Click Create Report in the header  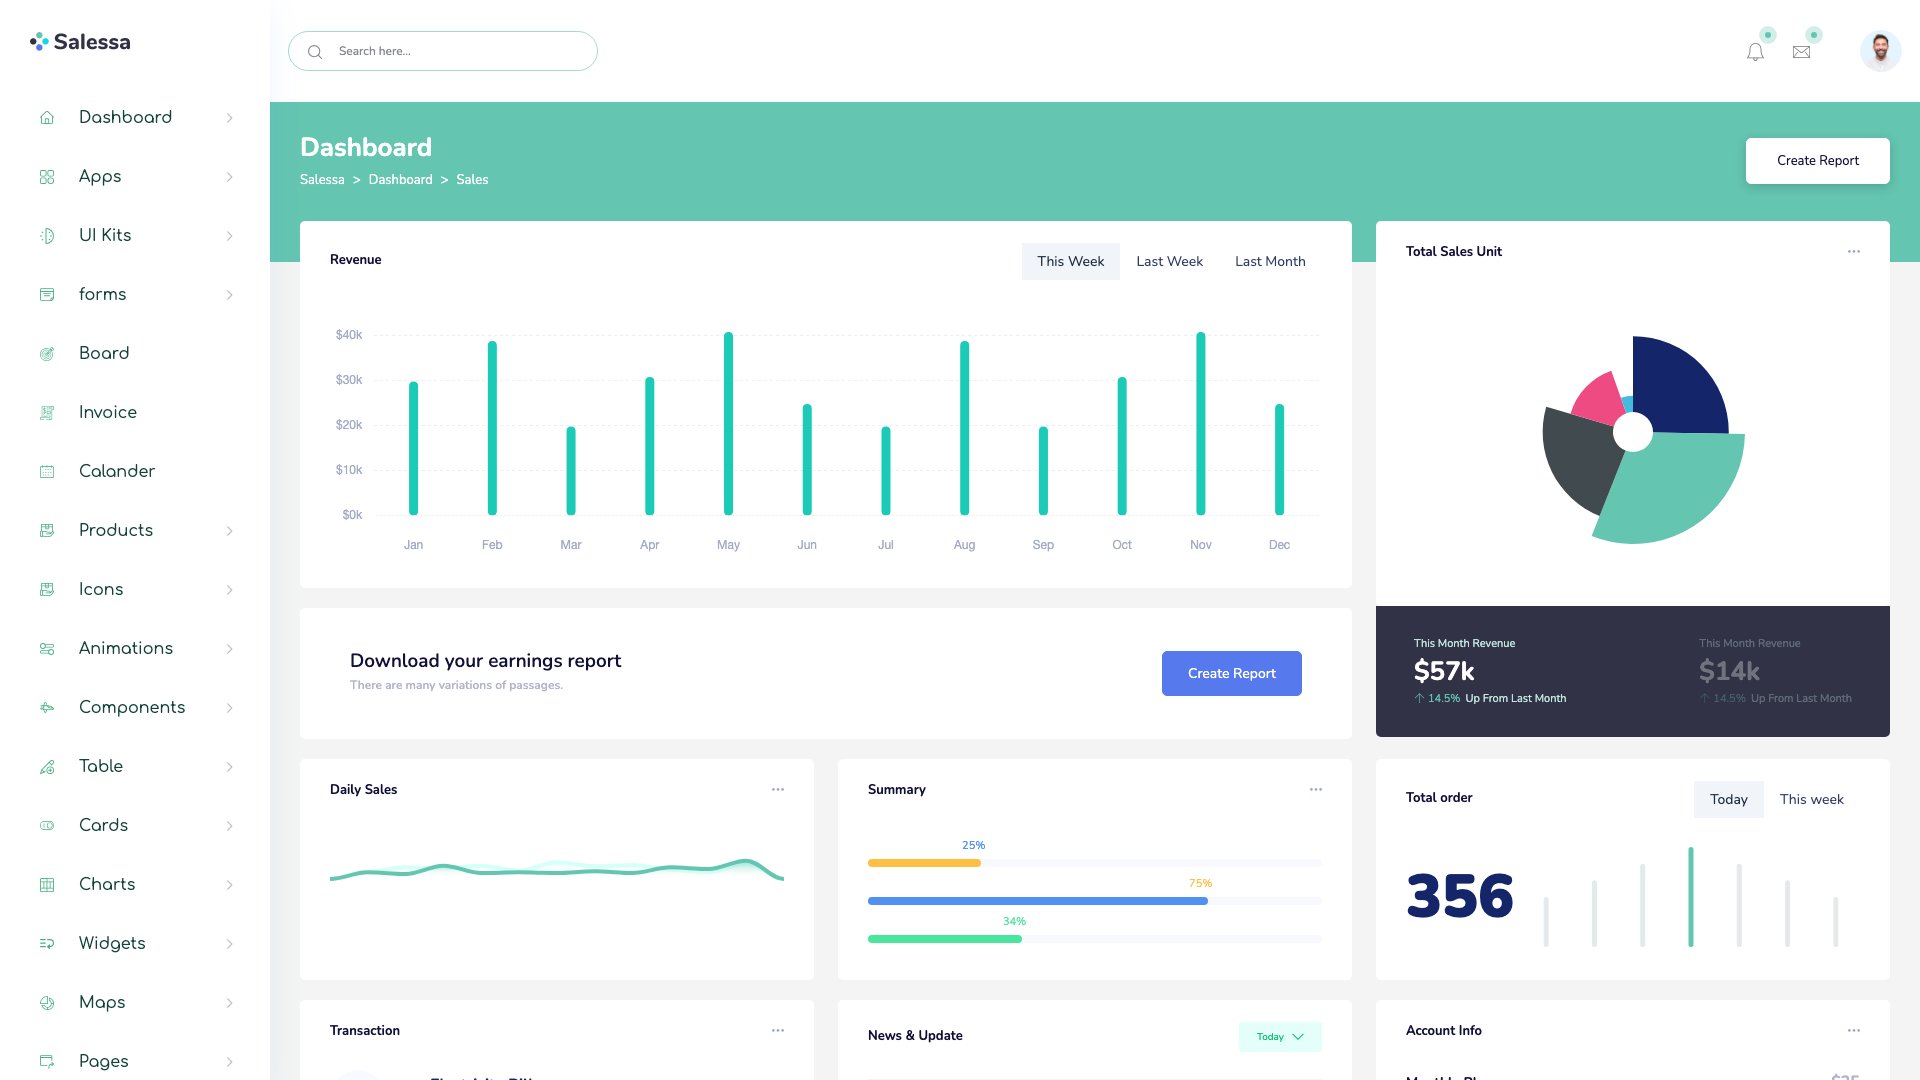[x=1818, y=160]
